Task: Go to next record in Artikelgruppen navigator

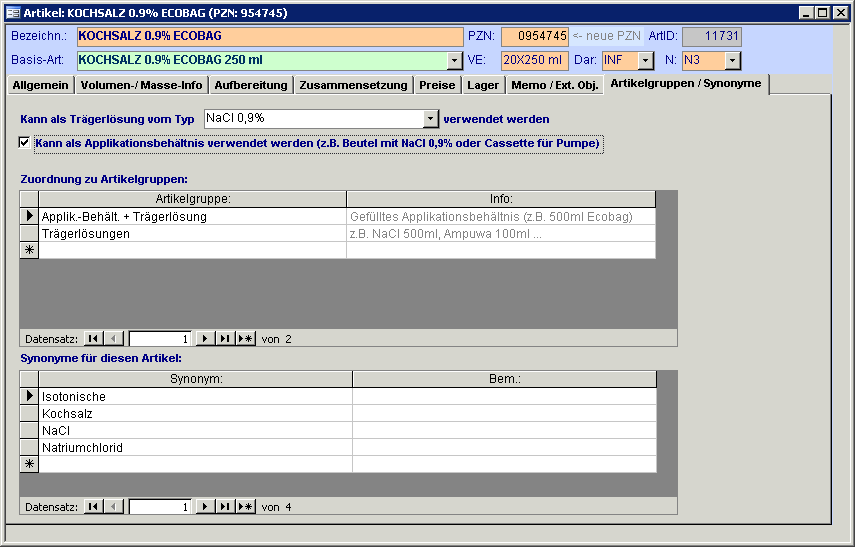Action: click(x=204, y=339)
